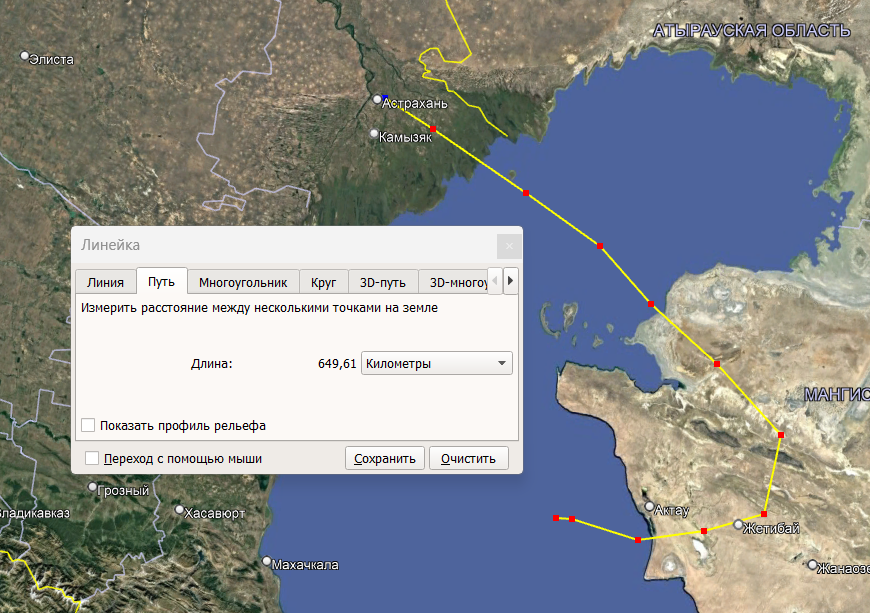Click the Хасавюрт city marker
Screen dimensions: 870x613
pyautogui.click(x=179, y=509)
